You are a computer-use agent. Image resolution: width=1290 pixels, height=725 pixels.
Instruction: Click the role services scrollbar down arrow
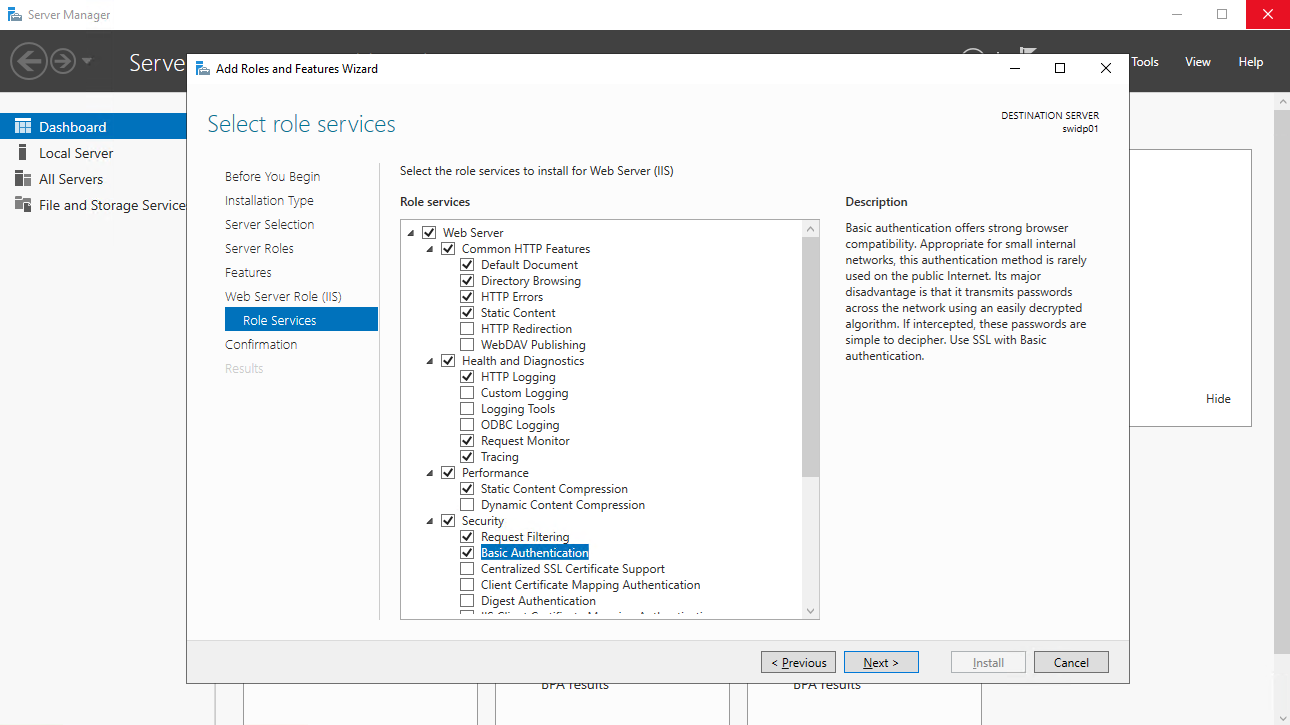click(810, 611)
